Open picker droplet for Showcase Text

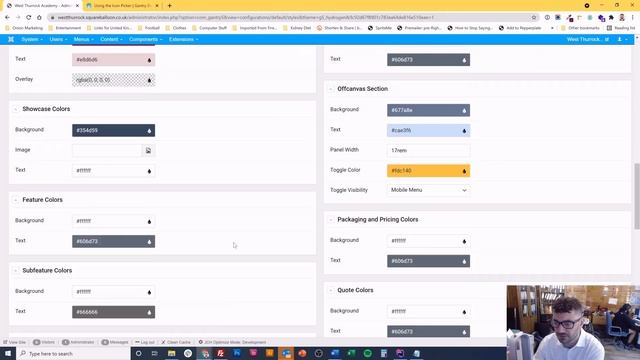pos(149,171)
